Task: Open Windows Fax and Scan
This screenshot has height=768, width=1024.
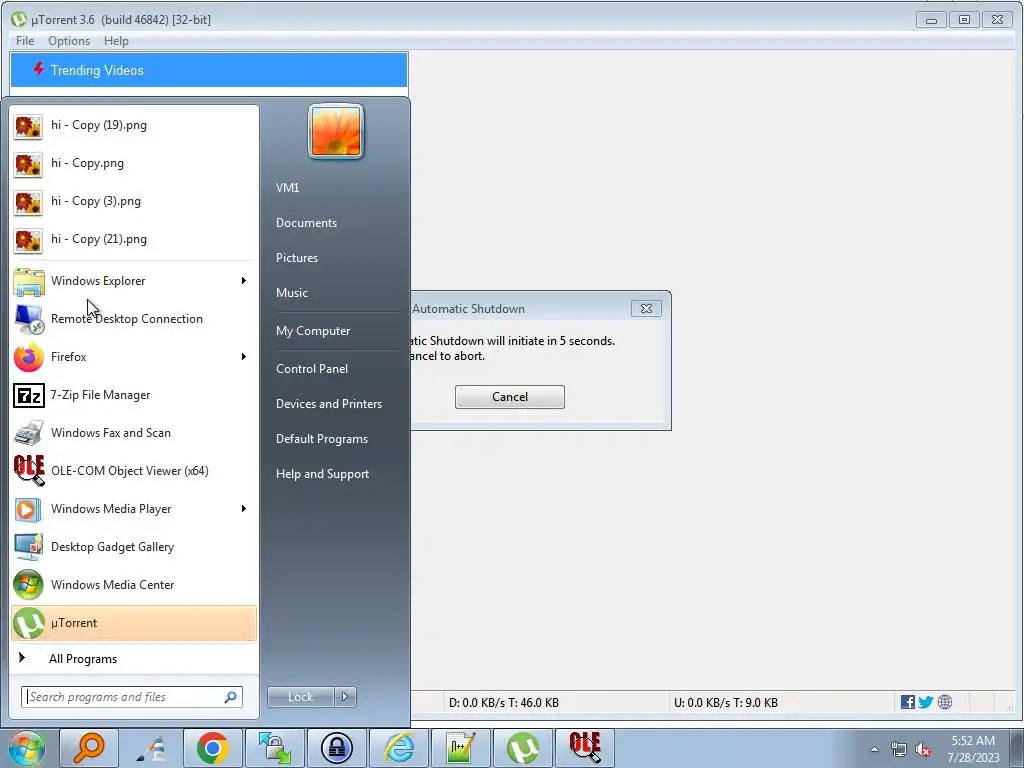Action: click(x=134, y=433)
